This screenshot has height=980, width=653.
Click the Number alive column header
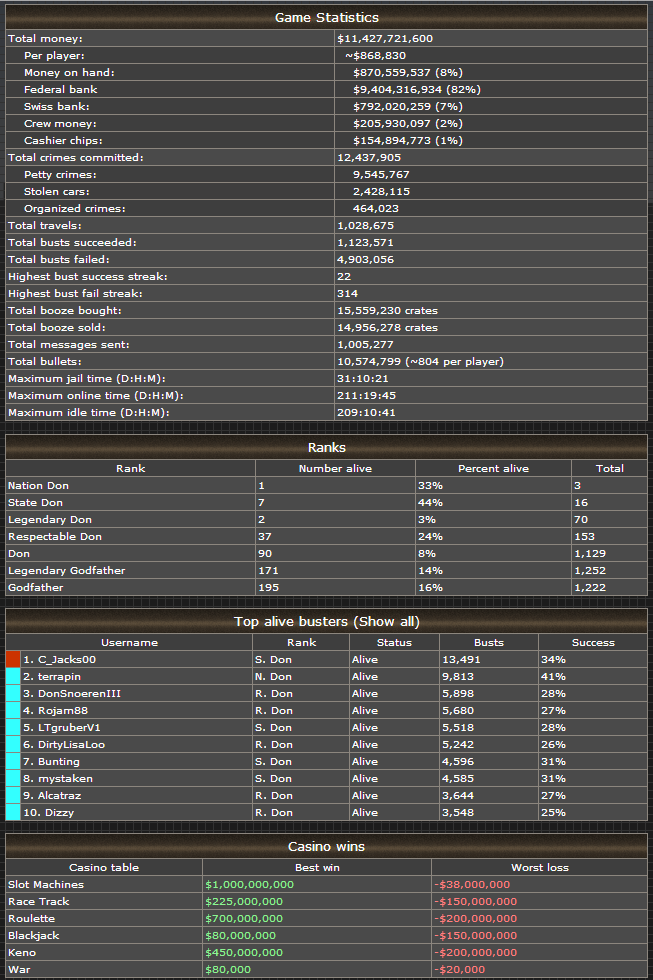pos(335,468)
